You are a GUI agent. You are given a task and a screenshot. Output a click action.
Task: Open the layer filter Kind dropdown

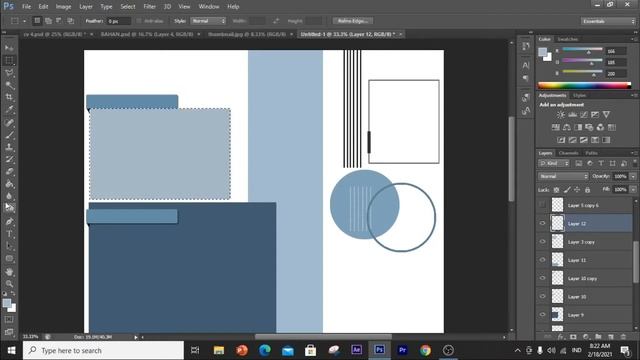[554, 163]
